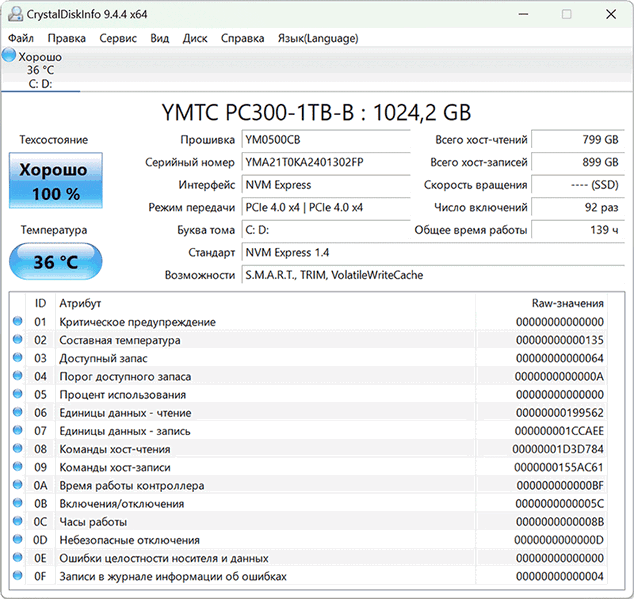Click raw value 000000001CCAEE
The image size is (634, 599).
coord(559,431)
